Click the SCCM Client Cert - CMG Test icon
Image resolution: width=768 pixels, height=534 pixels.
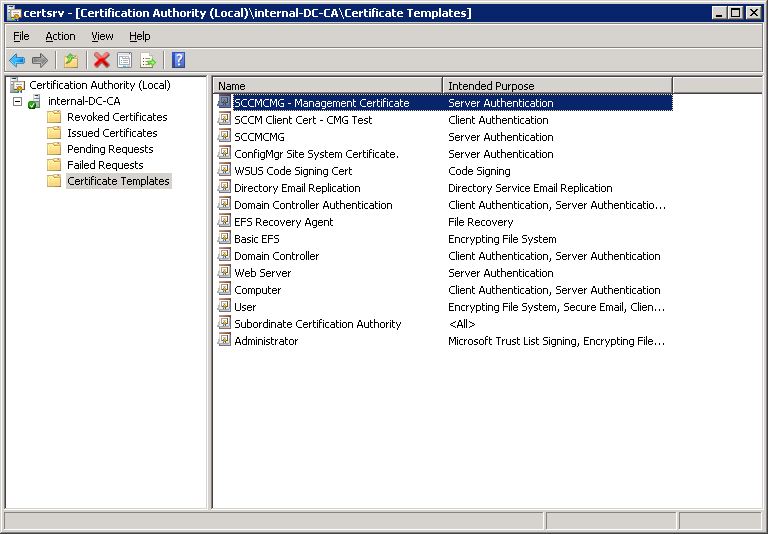[x=224, y=119]
